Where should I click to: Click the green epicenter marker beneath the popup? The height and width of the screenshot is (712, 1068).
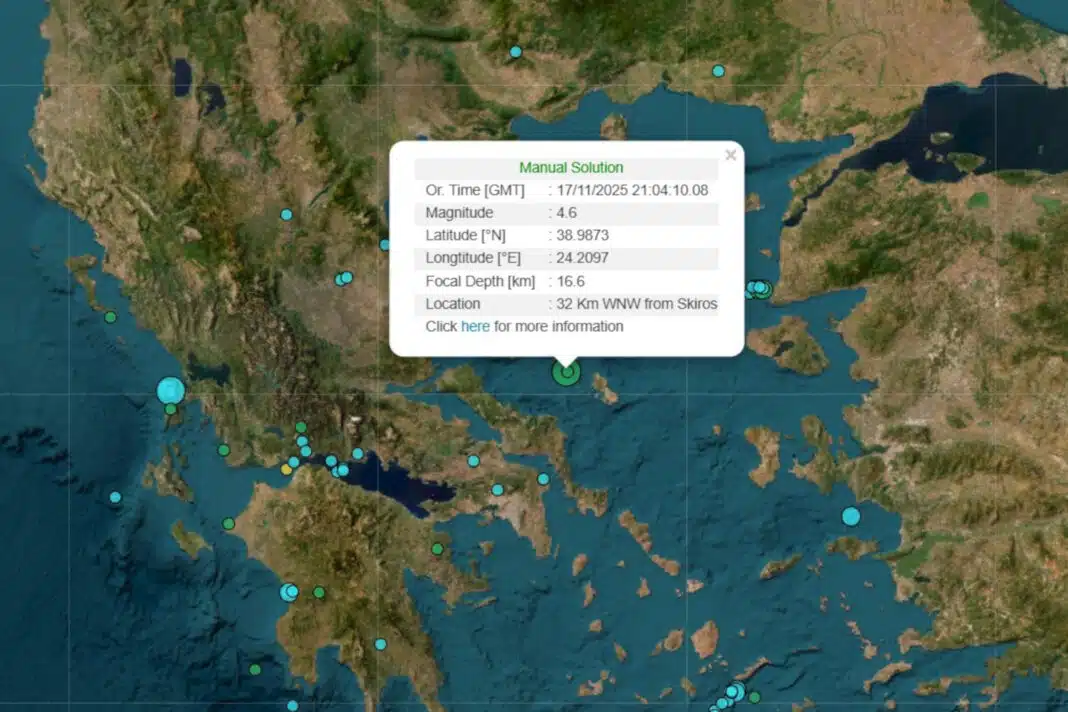[x=566, y=373]
